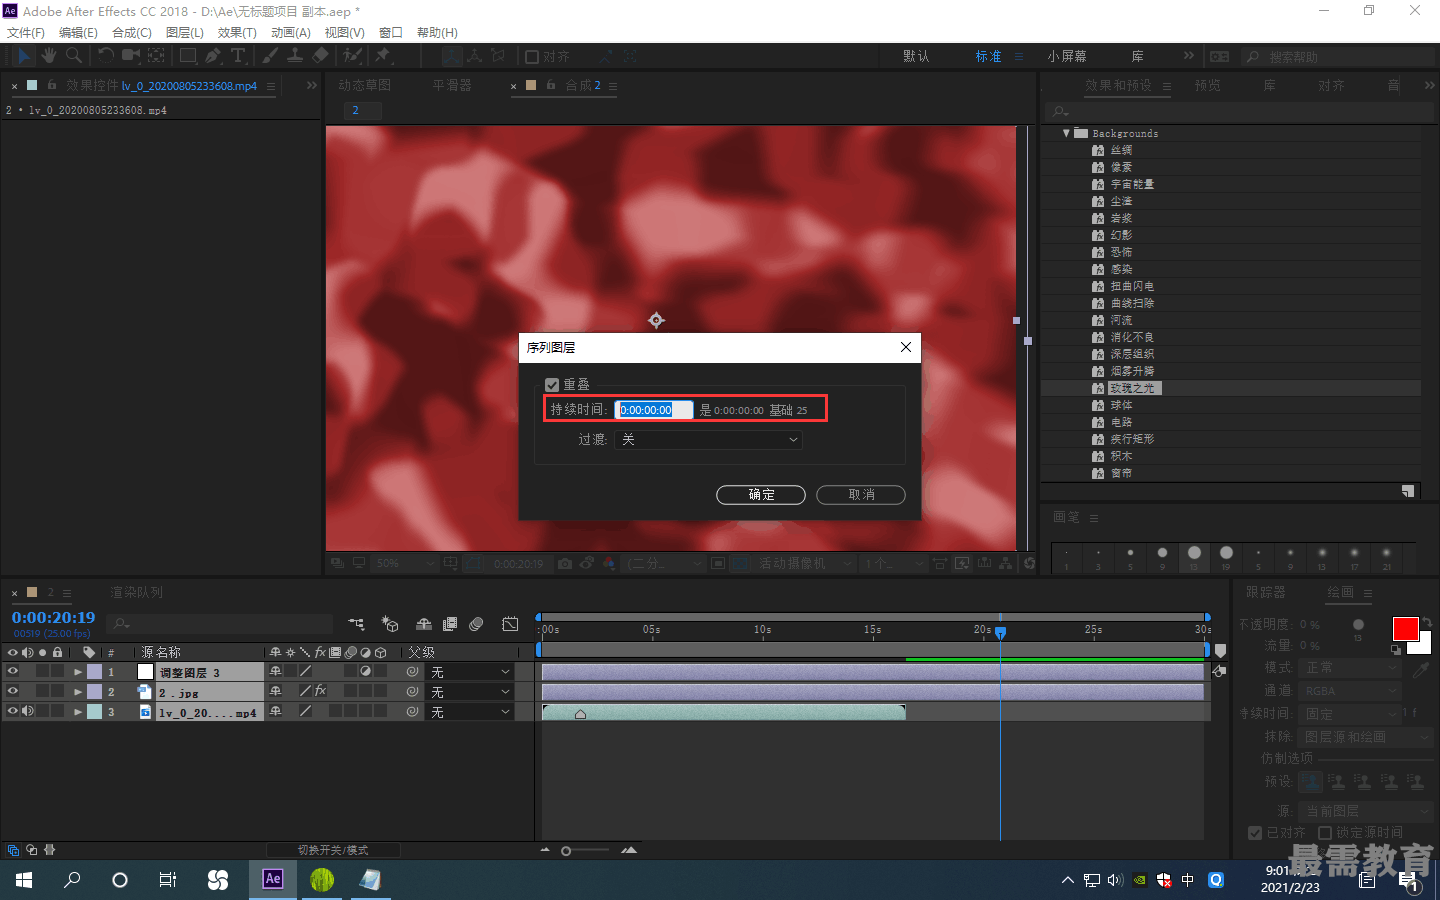Toggle shy layers hiding in timeline
The width and height of the screenshot is (1440, 900).
pos(424,624)
